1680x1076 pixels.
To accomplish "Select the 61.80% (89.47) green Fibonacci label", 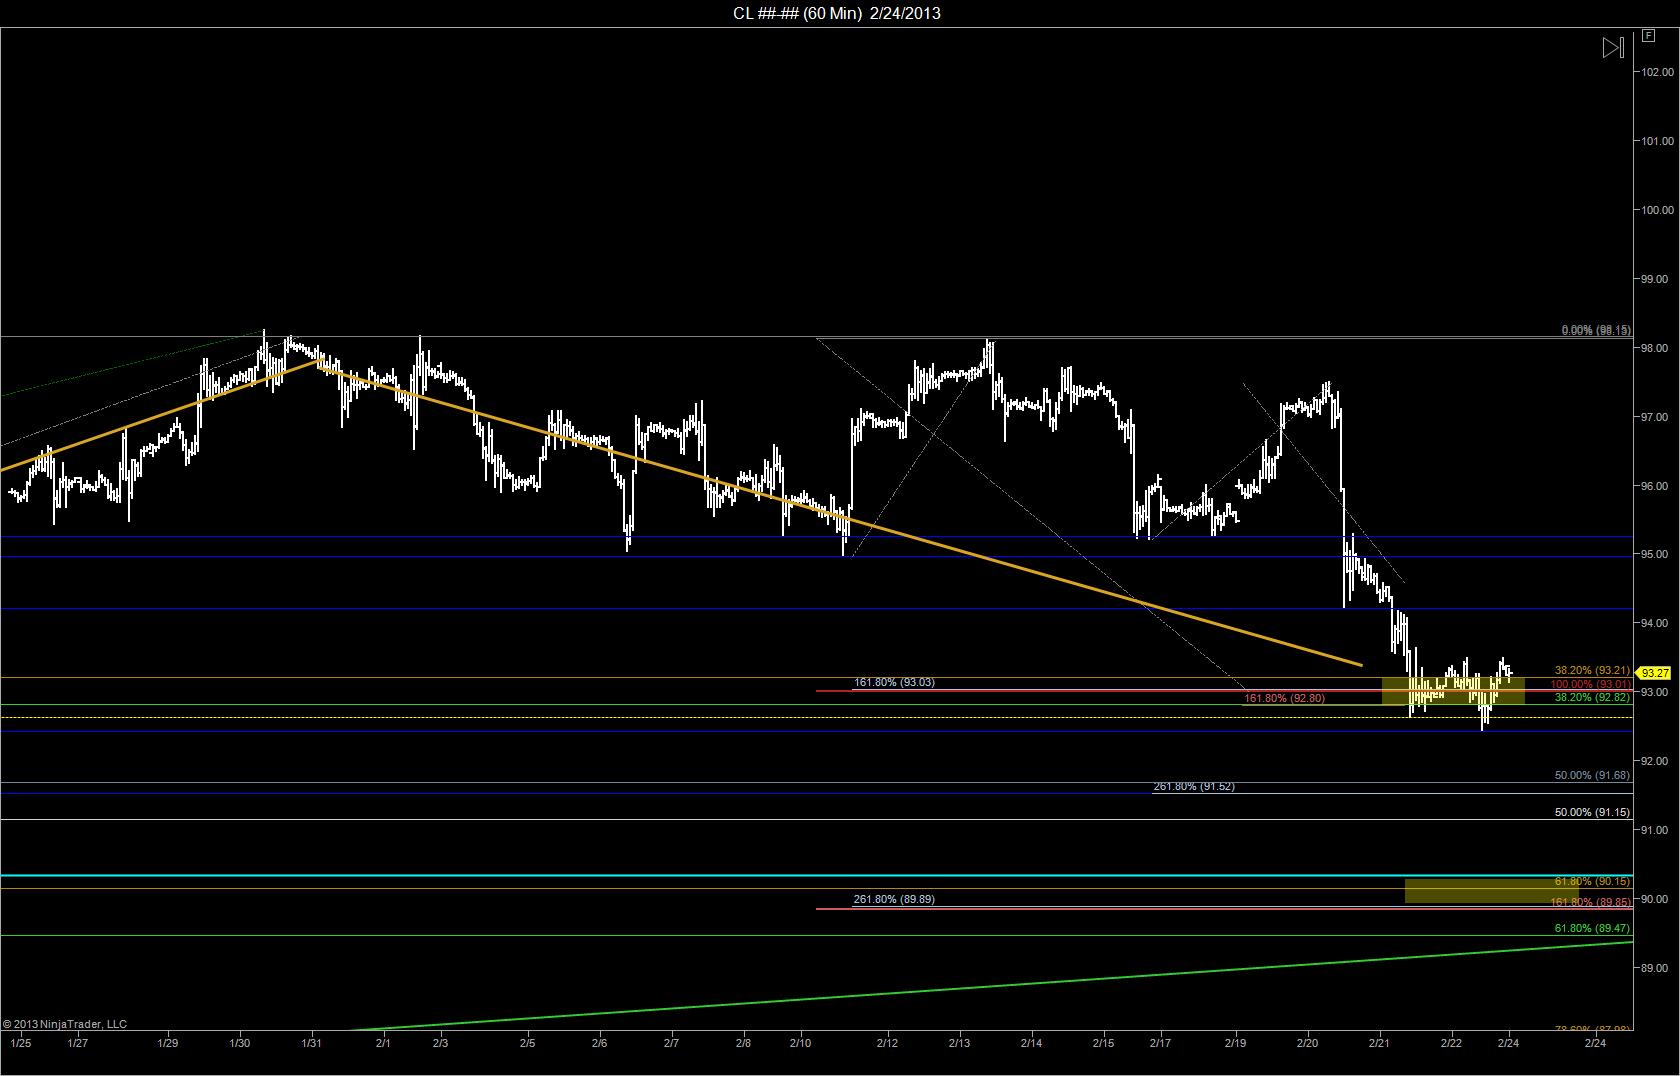I will [1592, 928].
